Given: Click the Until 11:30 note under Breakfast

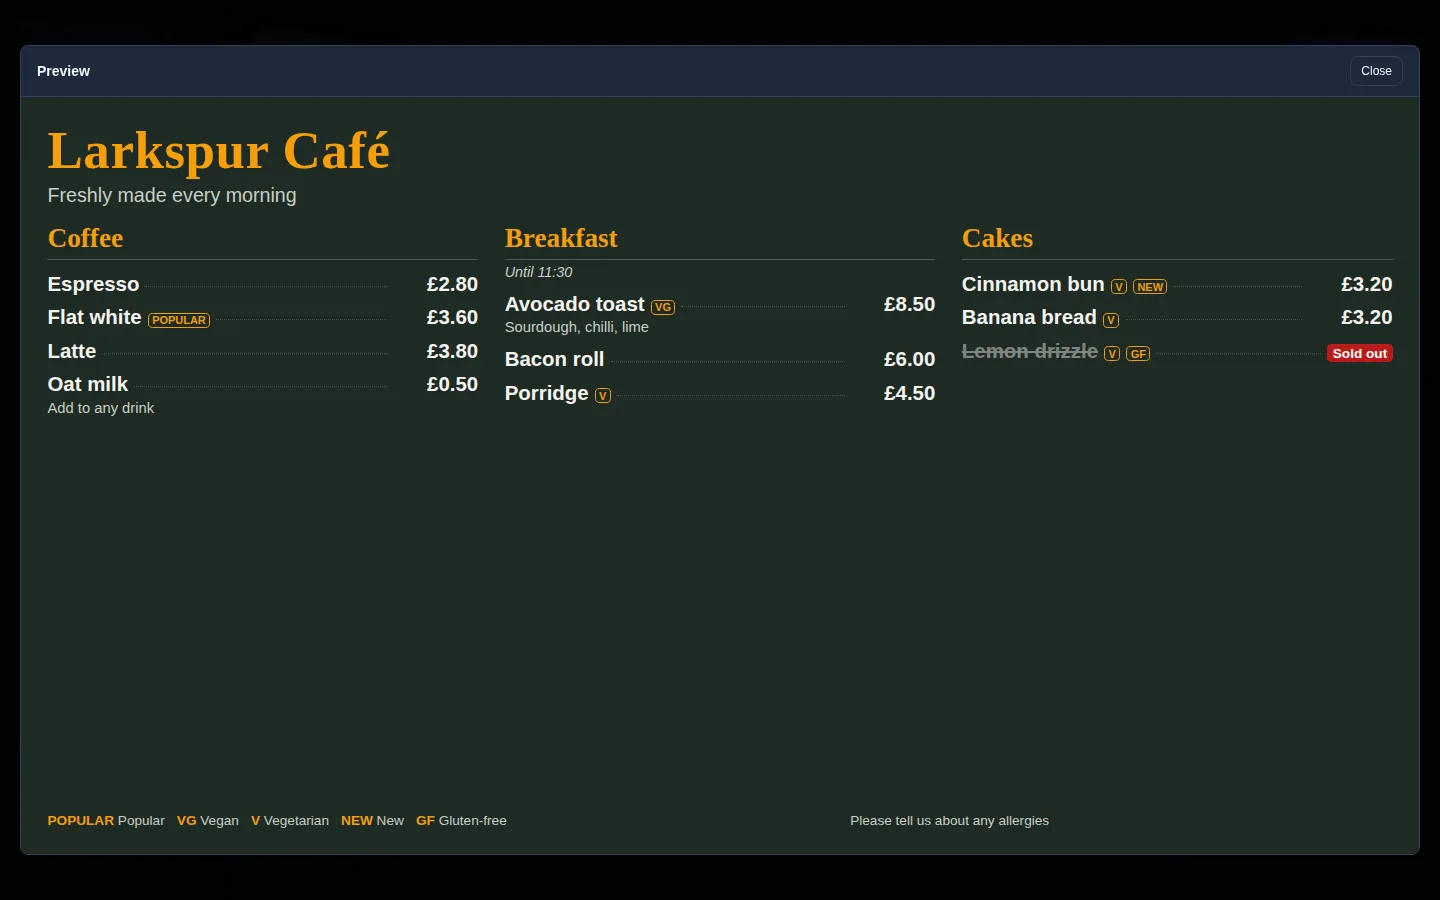Looking at the screenshot, I should 539,272.
